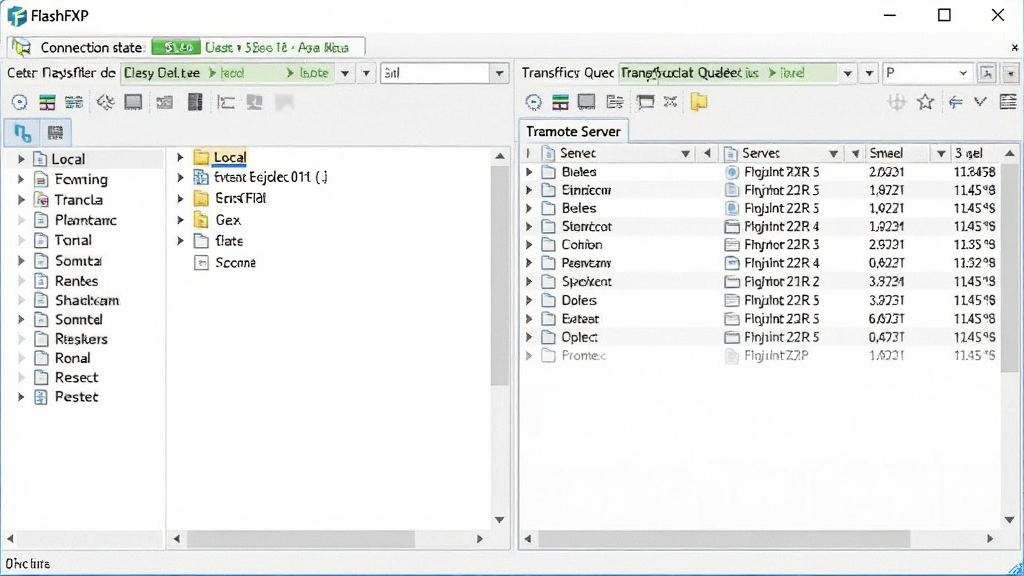Expand the Gex folder
The height and width of the screenshot is (576, 1024).
[x=181, y=220]
